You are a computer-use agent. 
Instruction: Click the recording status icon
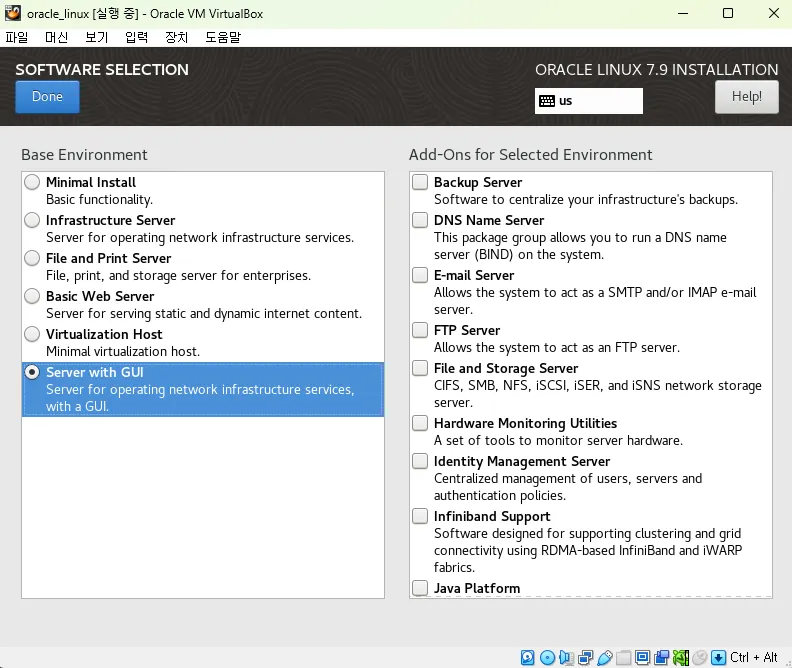[662, 657]
